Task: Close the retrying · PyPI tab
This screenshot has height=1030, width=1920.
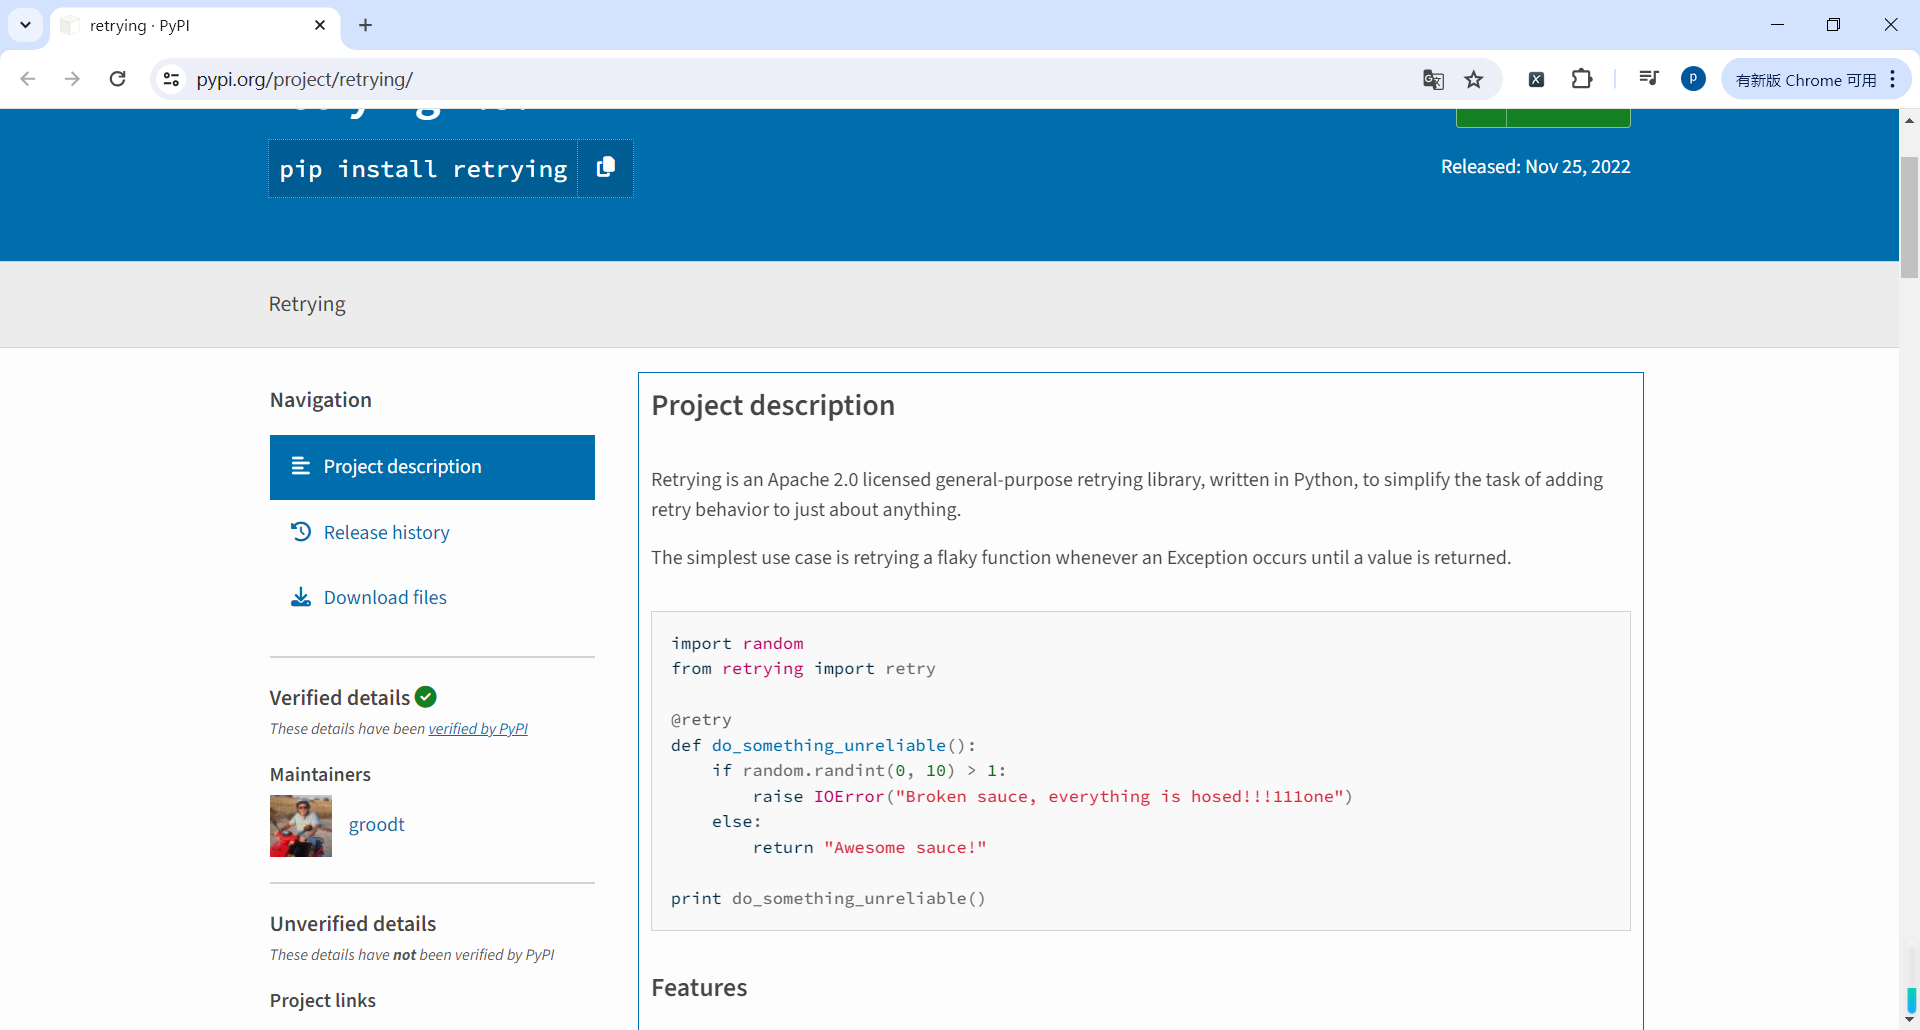Action: tap(320, 25)
